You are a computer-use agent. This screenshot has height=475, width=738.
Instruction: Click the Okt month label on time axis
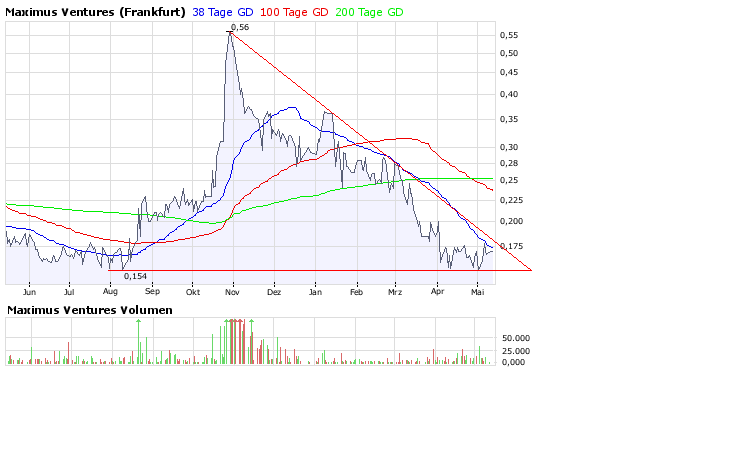point(193,292)
